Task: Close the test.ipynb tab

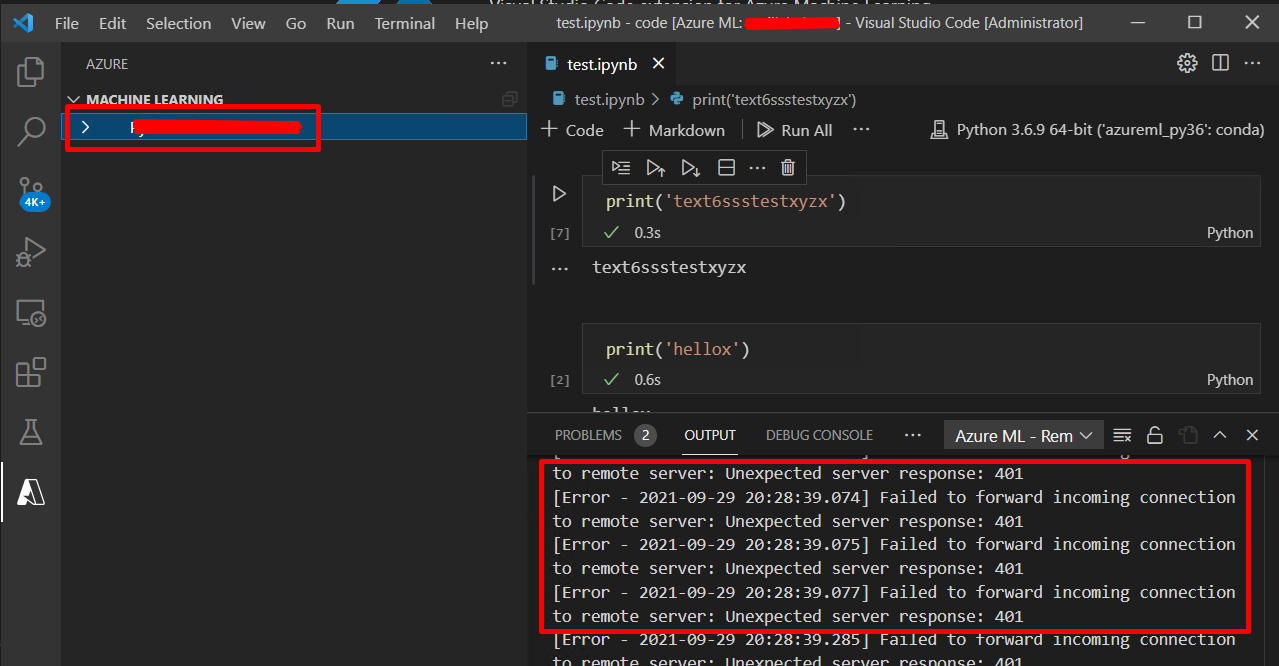Action: click(658, 64)
